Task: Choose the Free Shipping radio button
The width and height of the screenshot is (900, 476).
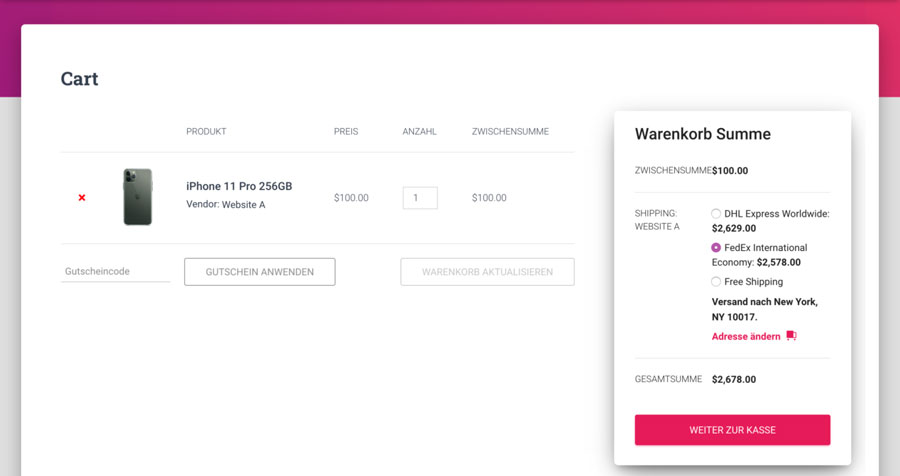Action: pos(716,281)
